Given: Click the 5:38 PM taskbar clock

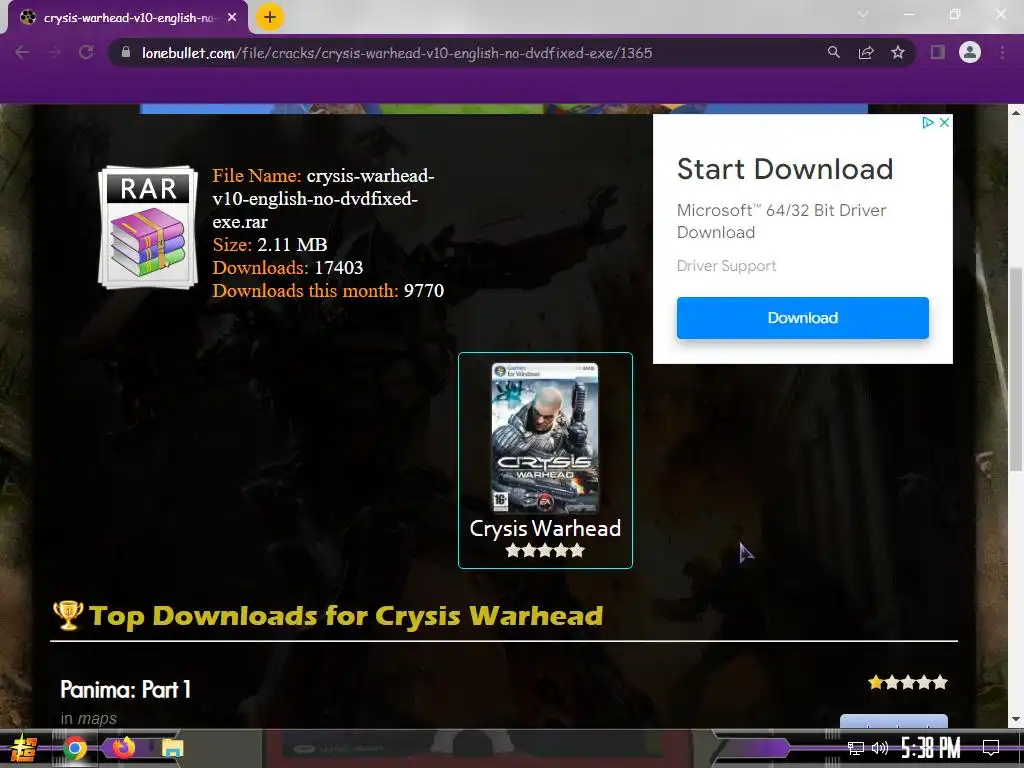Looking at the screenshot, I should tap(931, 748).
